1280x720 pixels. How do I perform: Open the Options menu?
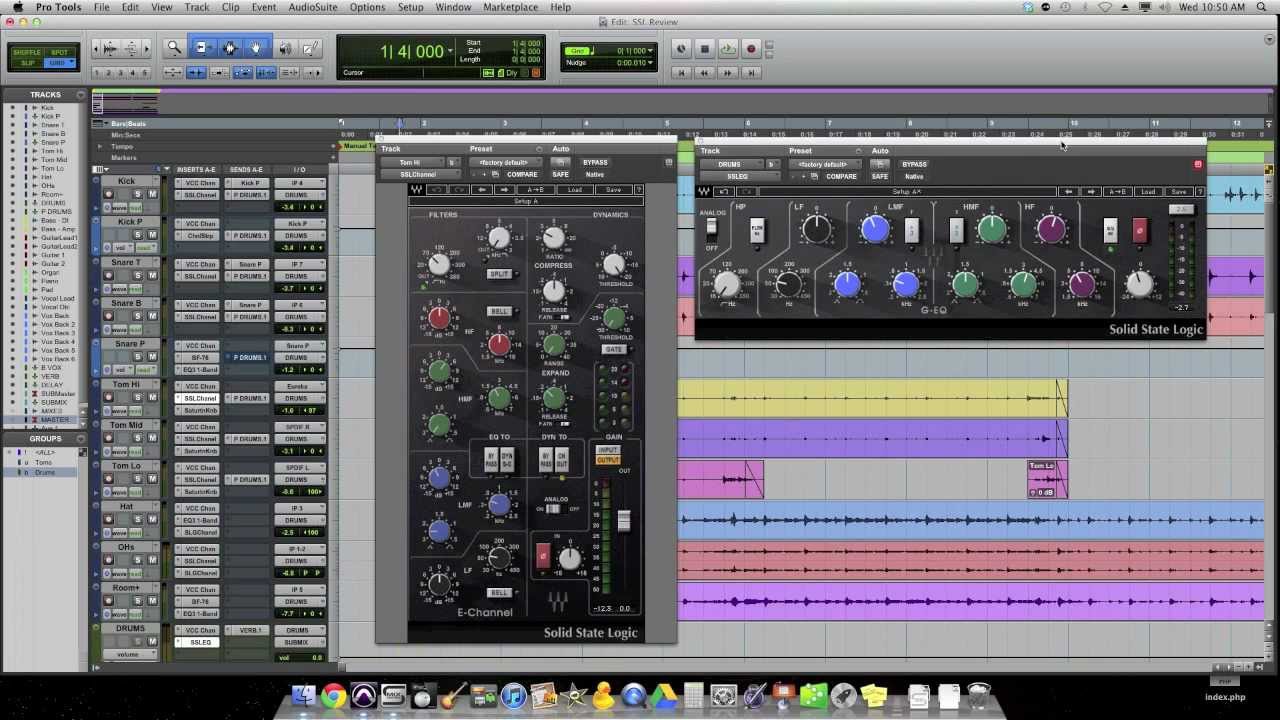coord(367,7)
